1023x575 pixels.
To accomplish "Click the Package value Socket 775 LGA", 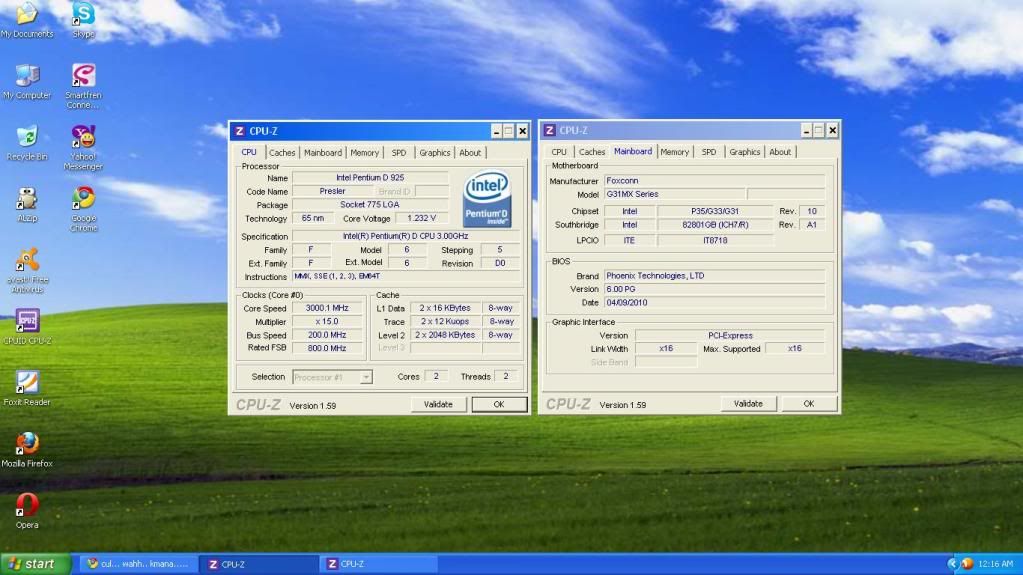I will (x=370, y=205).
